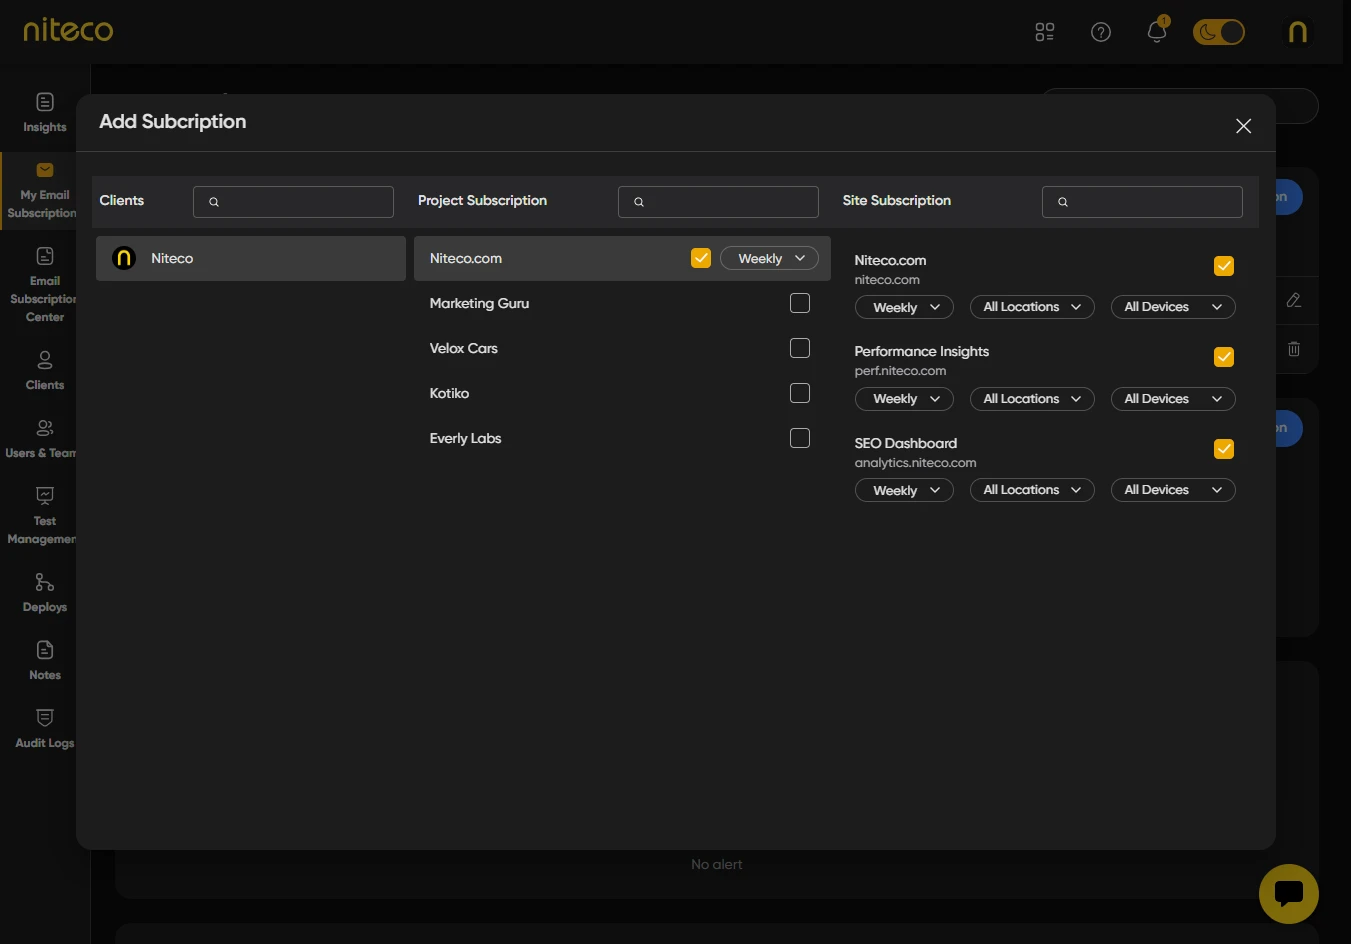Toggle dark mode switch in header

[x=1219, y=32]
